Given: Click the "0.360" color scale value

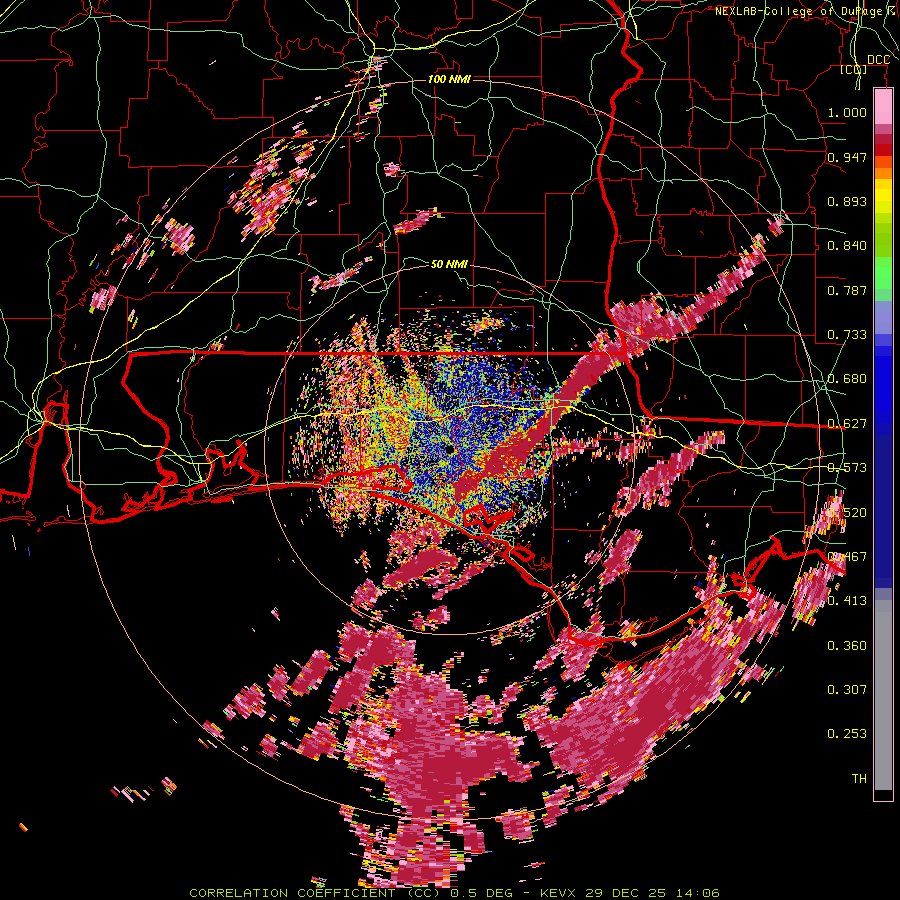Looking at the screenshot, I should pyautogui.click(x=847, y=646).
